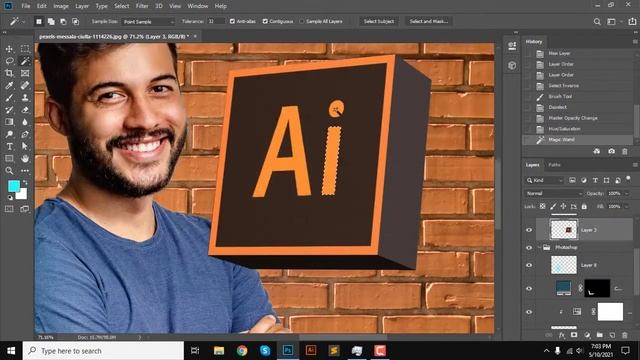640x360 pixels.
Task: Select the Zoom tool
Action: coord(9,171)
